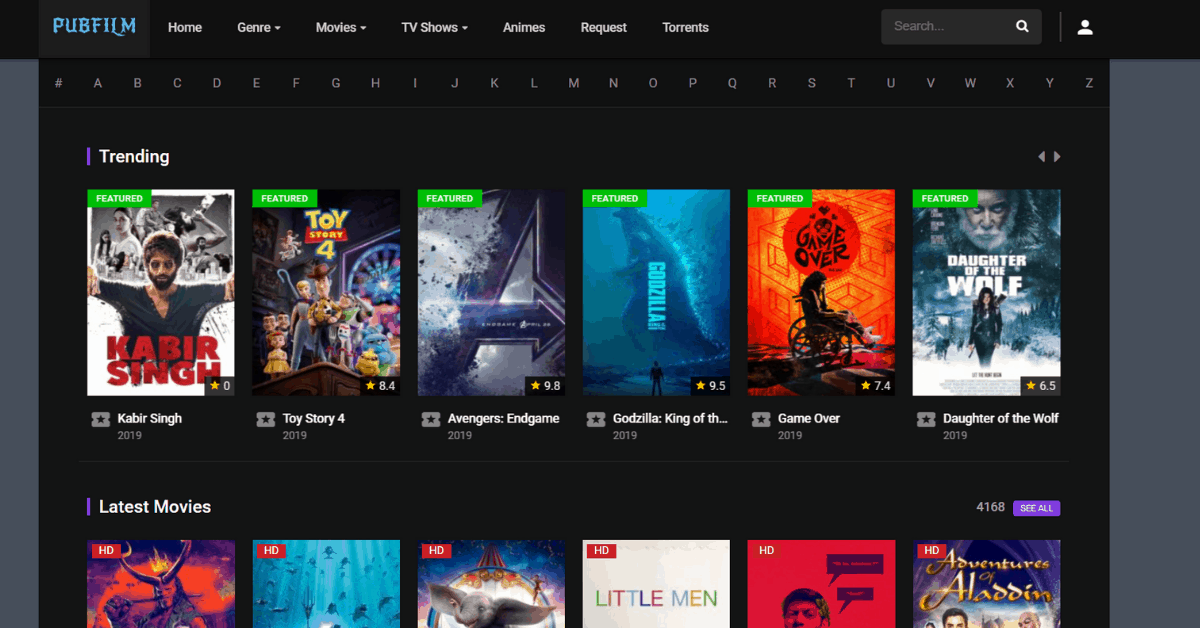Screen dimensions: 1200x628
Task: Click the 9.8 star rating on Avengers poster
Action: pos(545,386)
